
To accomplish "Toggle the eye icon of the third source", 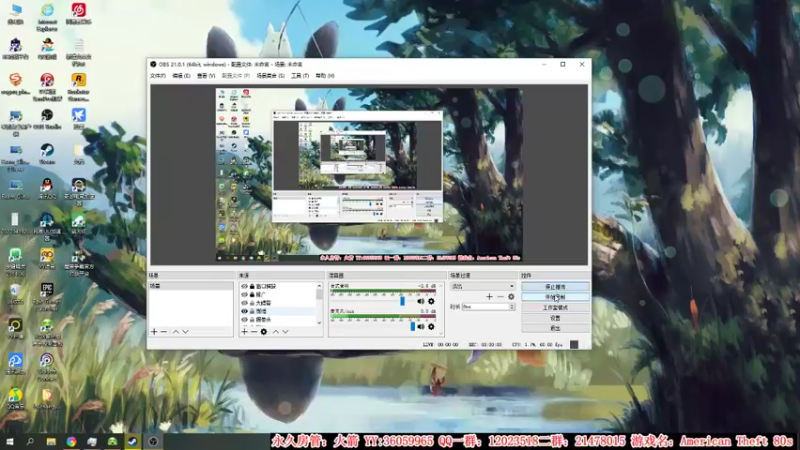I will pos(244,303).
